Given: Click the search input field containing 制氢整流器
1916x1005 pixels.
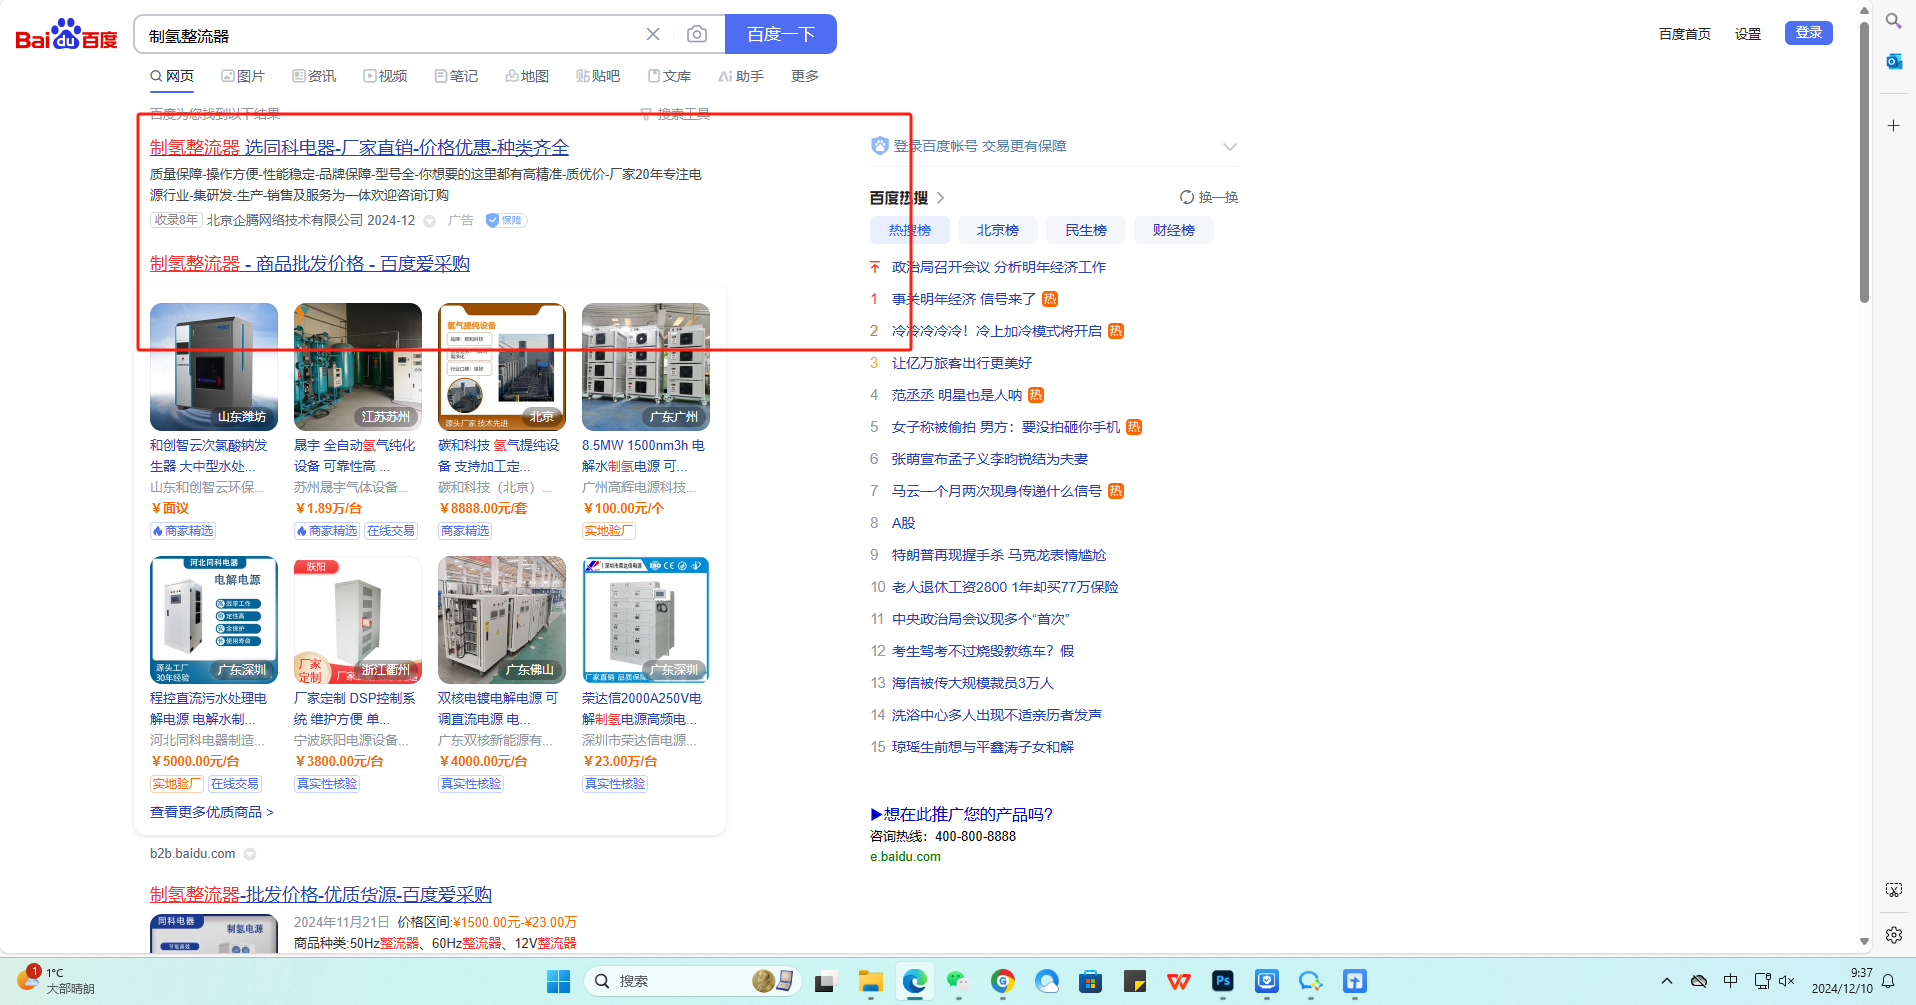Looking at the screenshot, I should click(x=390, y=35).
